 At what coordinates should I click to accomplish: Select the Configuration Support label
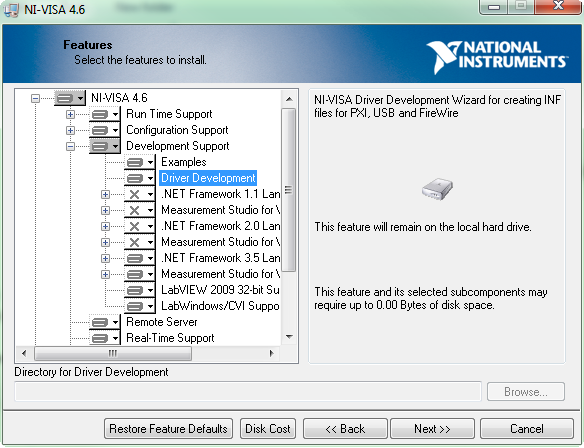pos(177,130)
